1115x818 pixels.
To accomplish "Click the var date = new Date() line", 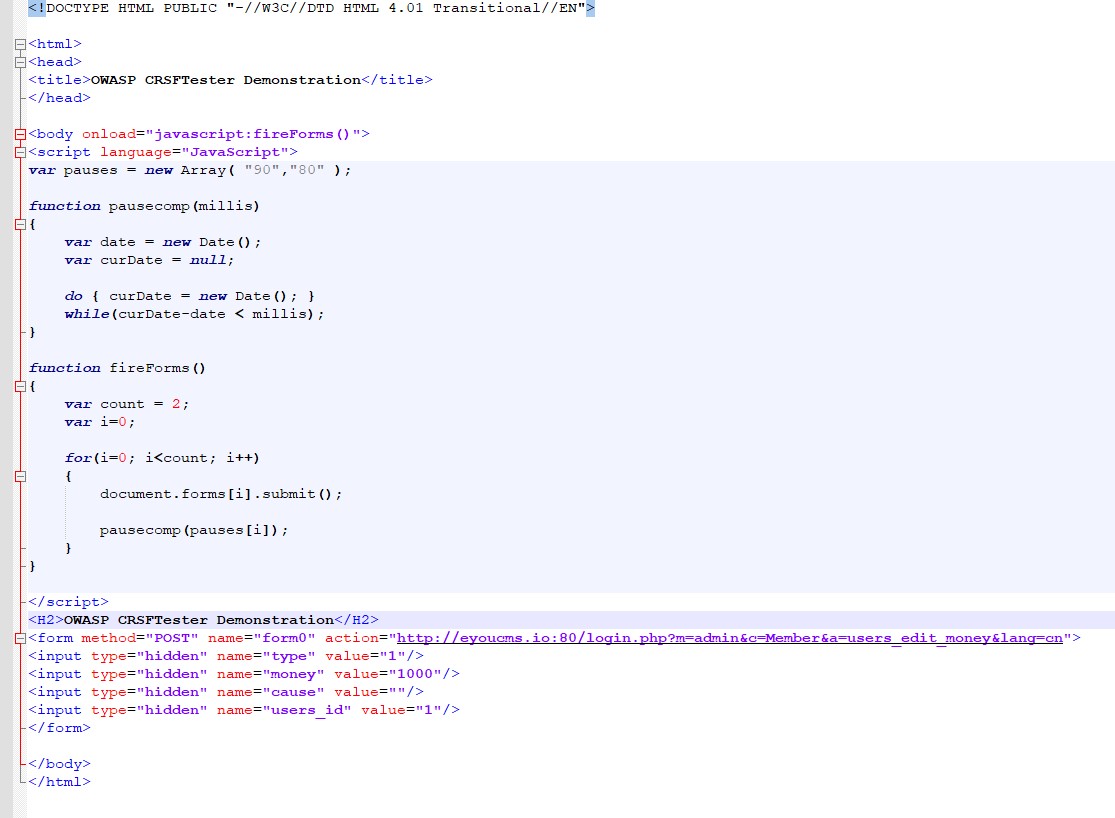I will coord(163,242).
